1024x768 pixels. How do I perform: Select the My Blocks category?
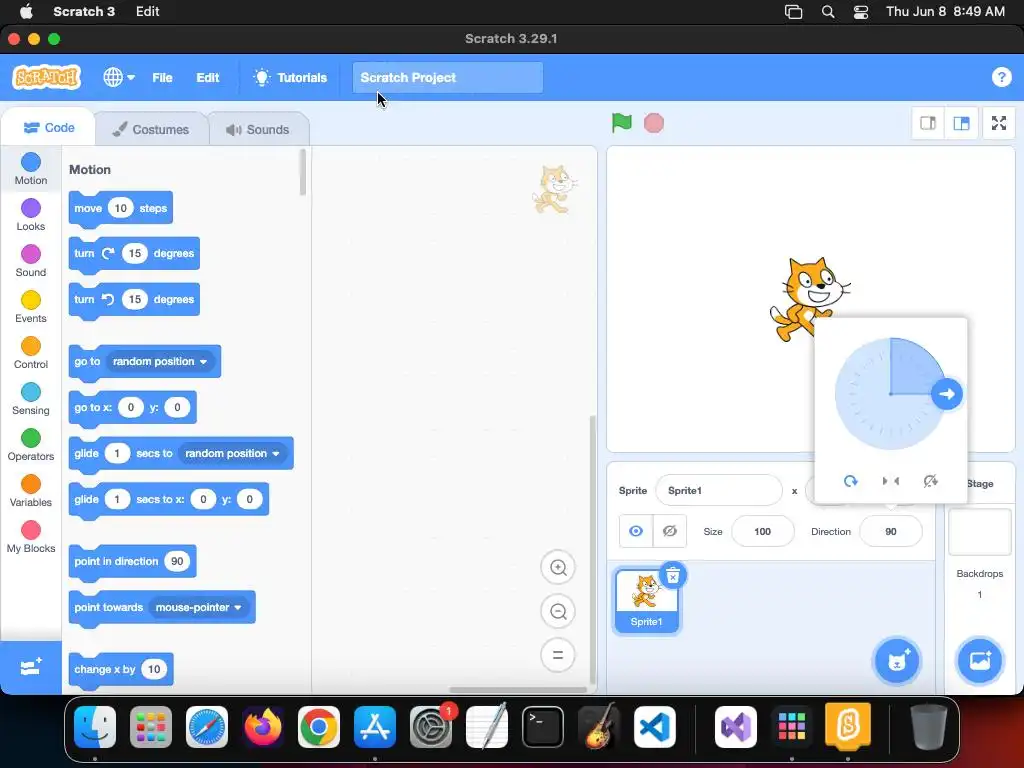tap(31, 537)
